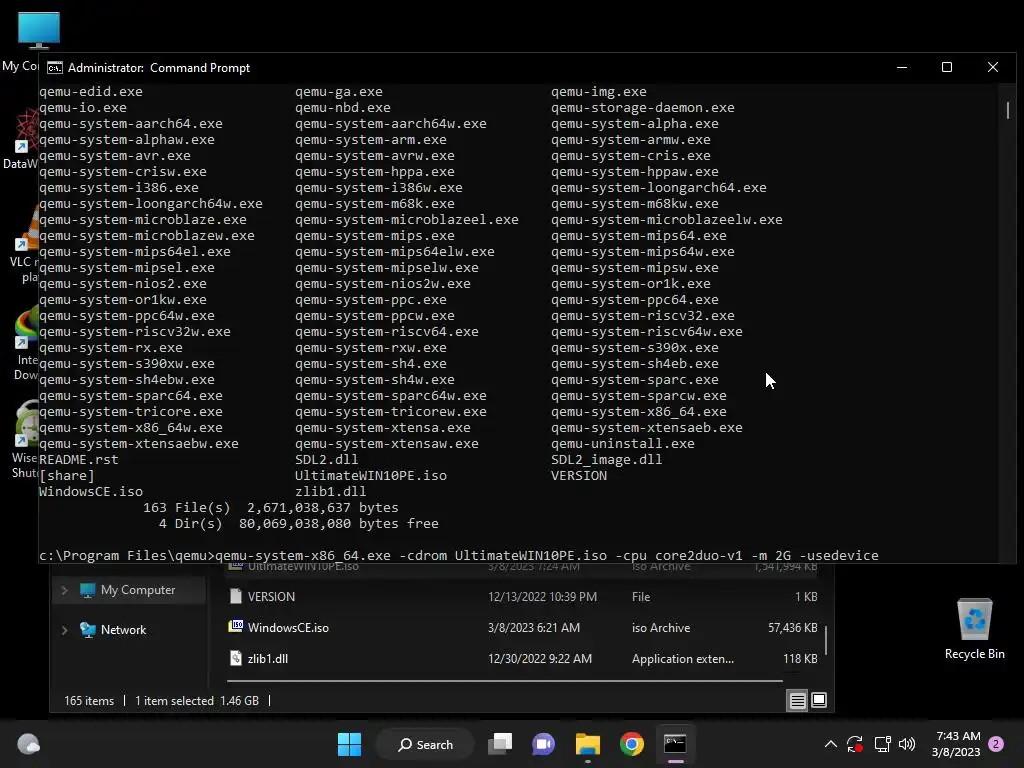Expand My Computer in Explorer tree

click(64, 590)
